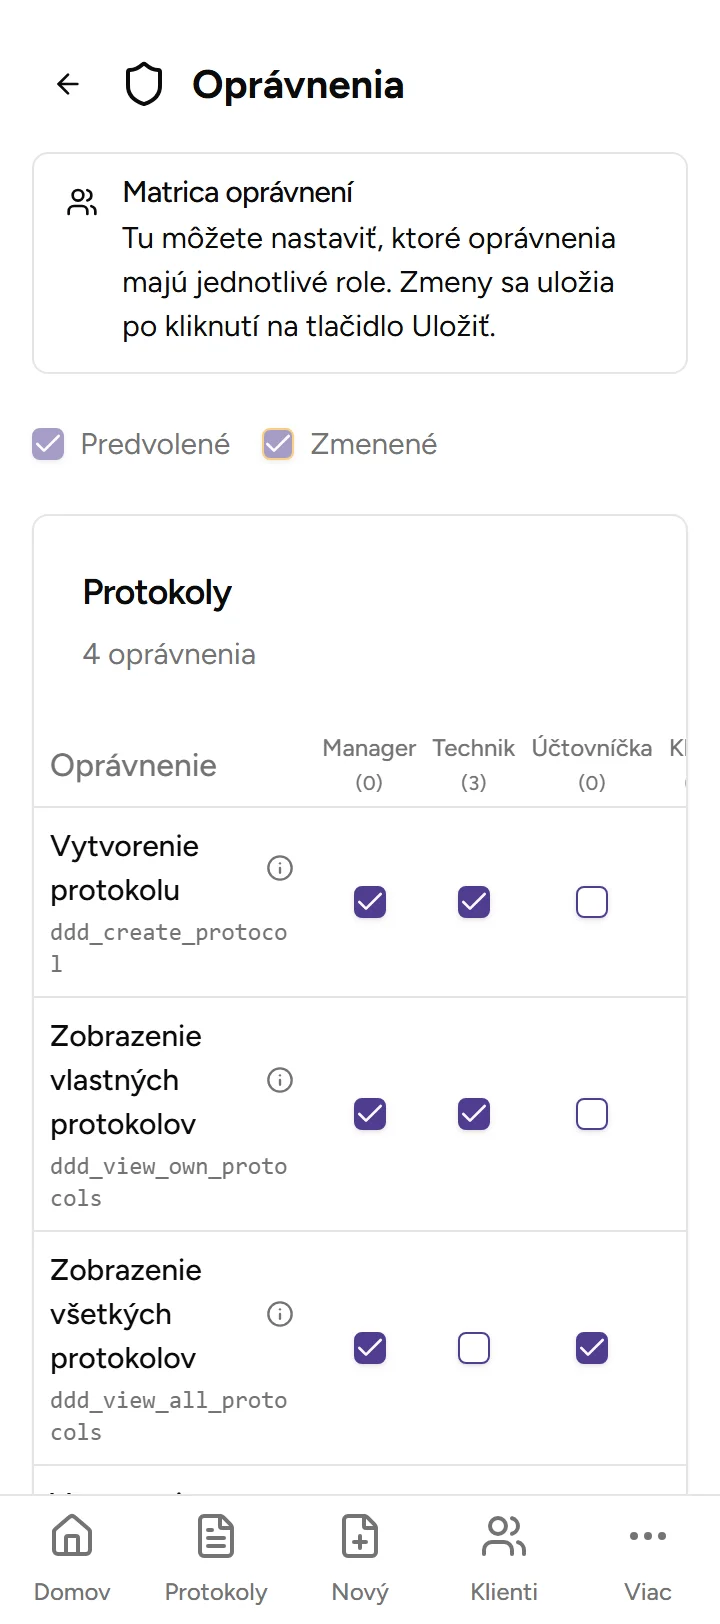This screenshot has width=720, height=1624.
Task: Tap the Nový document-plus icon
Action: pos(360,1536)
